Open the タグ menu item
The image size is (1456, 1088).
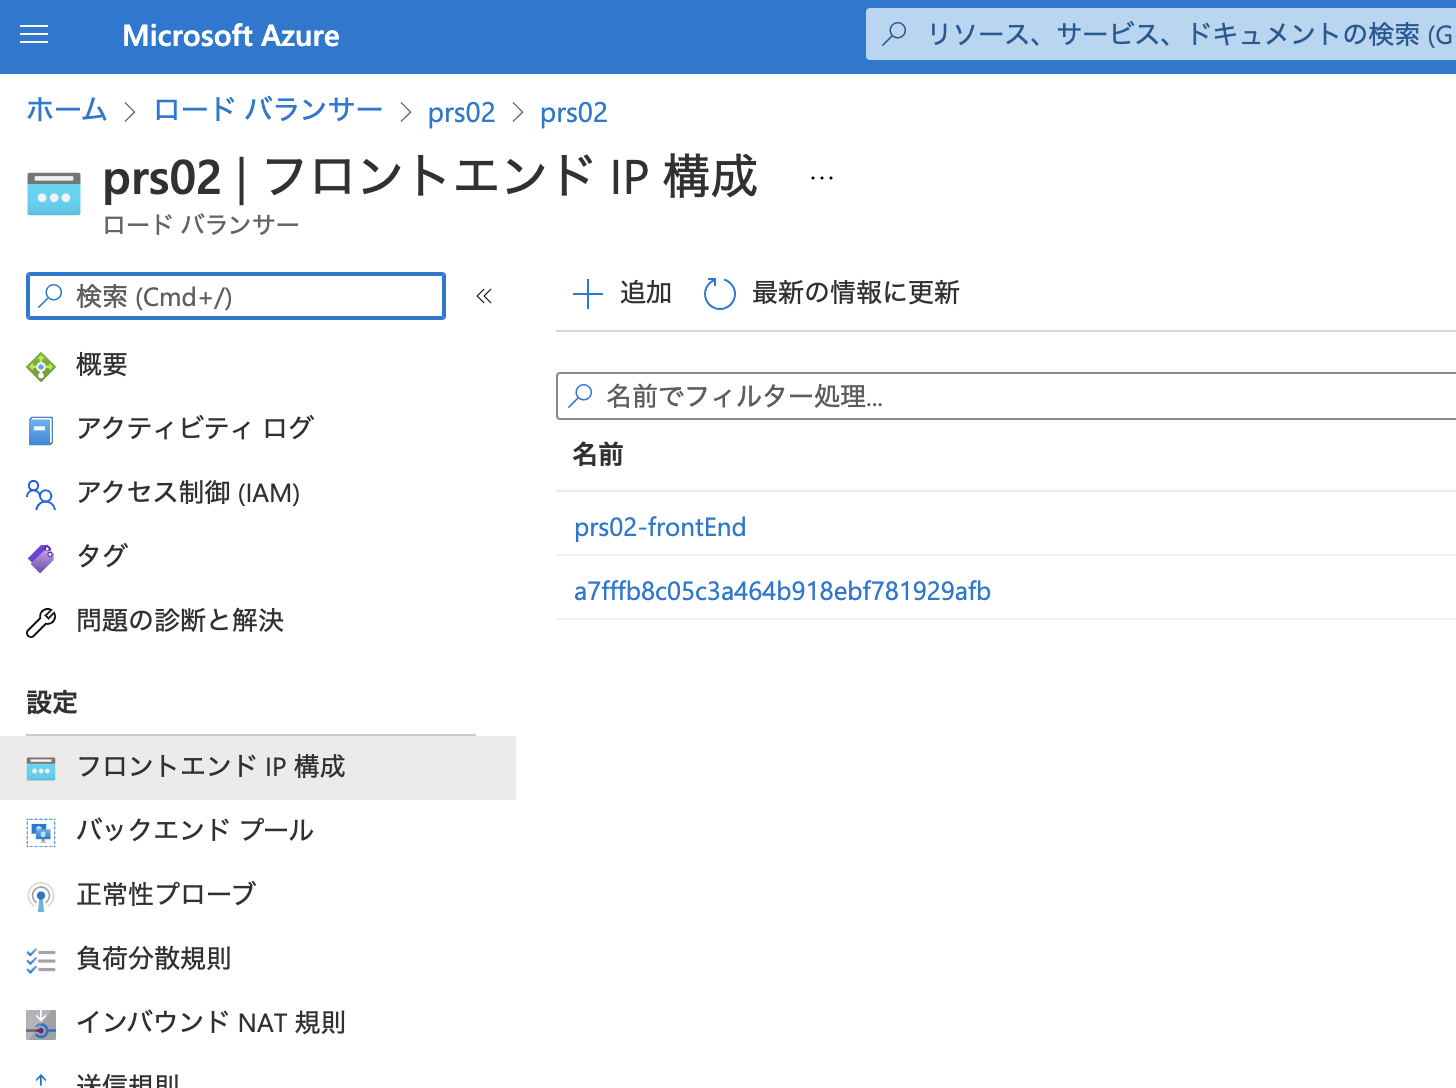pyautogui.click(x=102, y=555)
